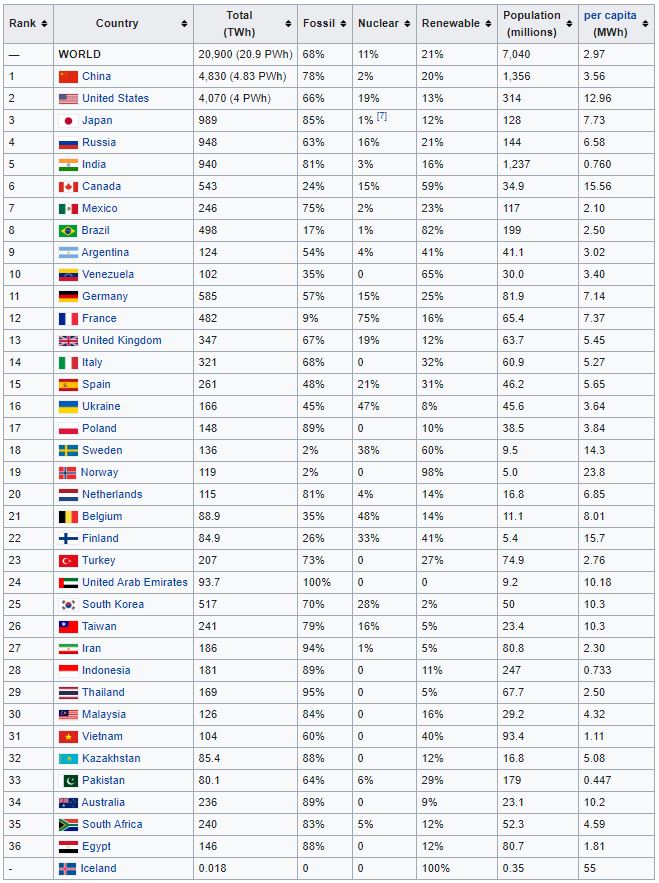659x883 pixels.
Task: Click the Iceland flag icon
Action: 67,868
